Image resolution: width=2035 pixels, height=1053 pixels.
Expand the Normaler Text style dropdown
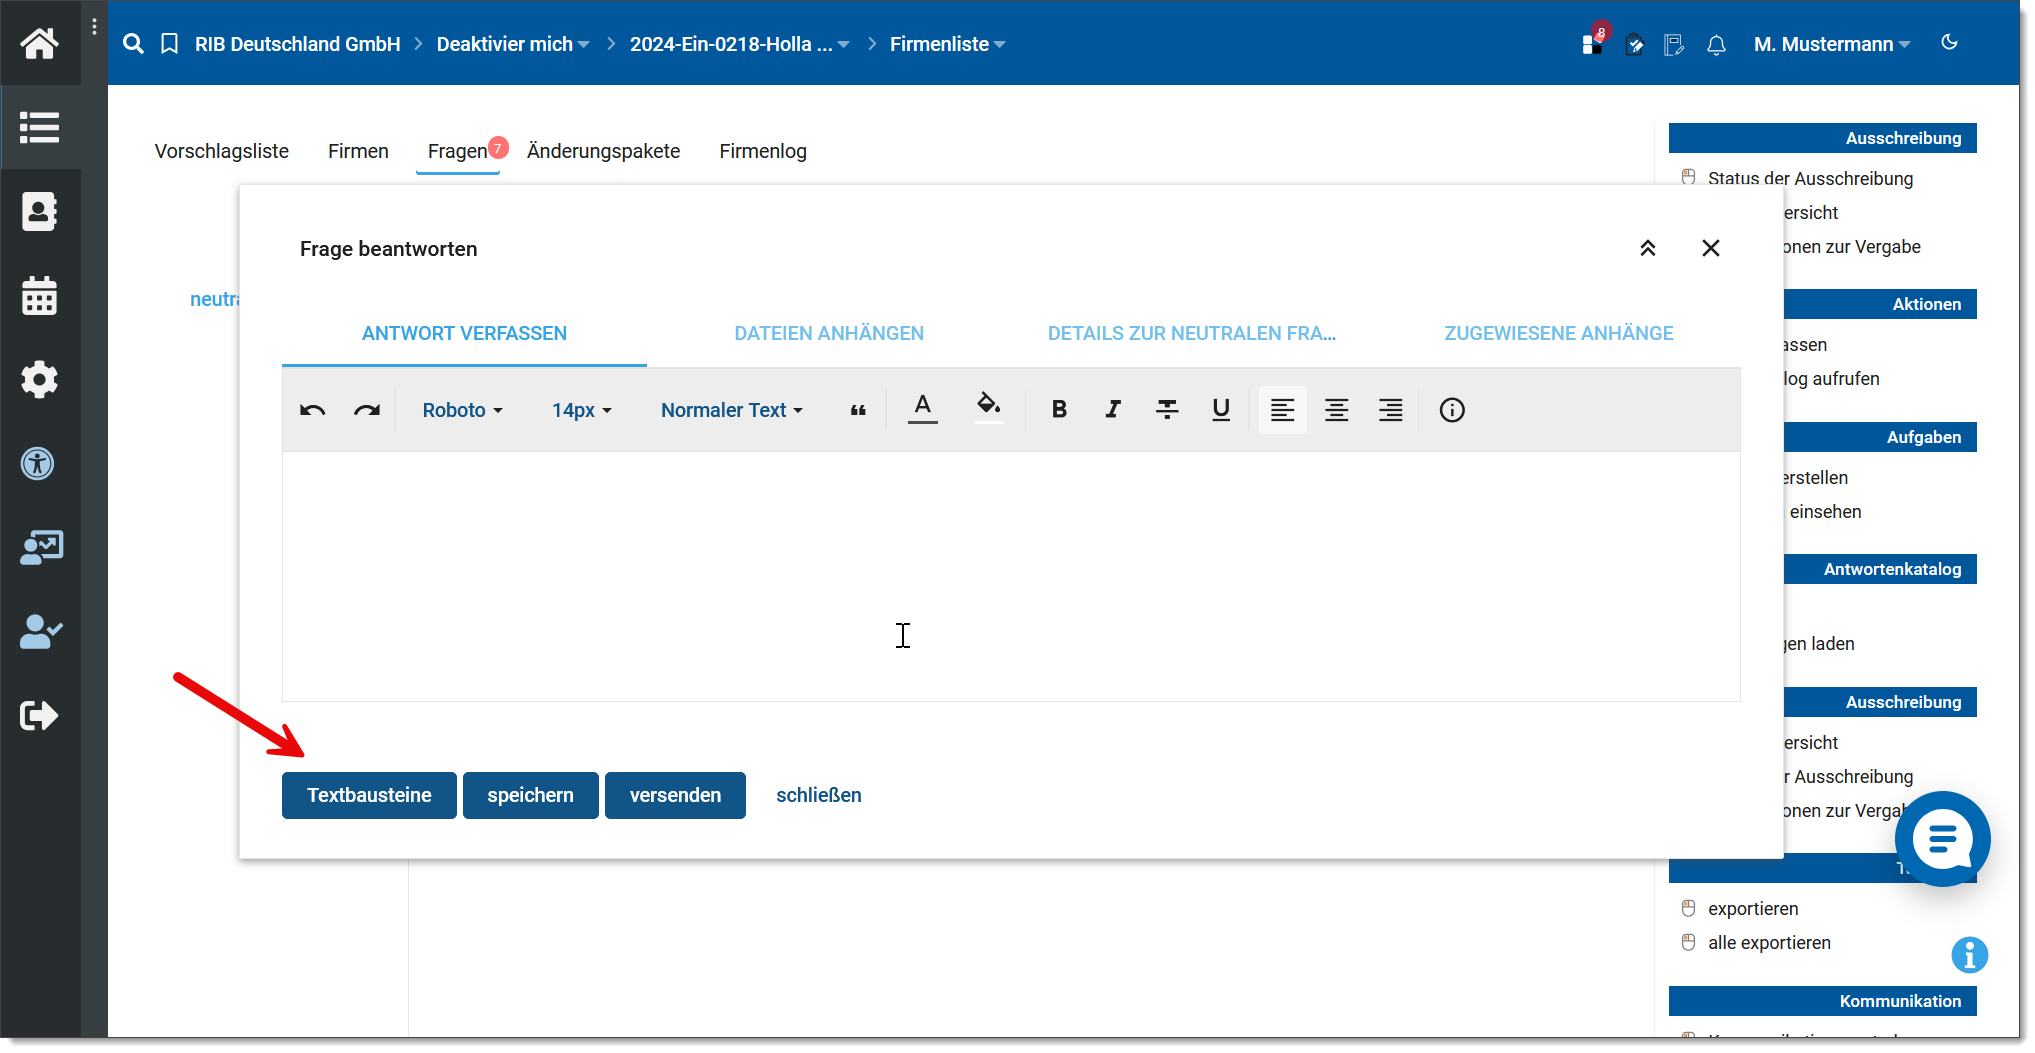pyautogui.click(x=731, y=410)
